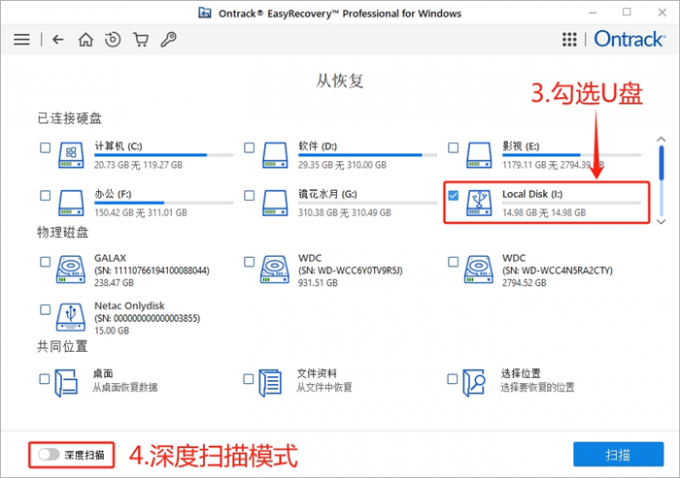The width and height of the screenshot is (680, 478).
Task: Click the 镜花水月 (G:) drive icon
Action: click(275, 203)
